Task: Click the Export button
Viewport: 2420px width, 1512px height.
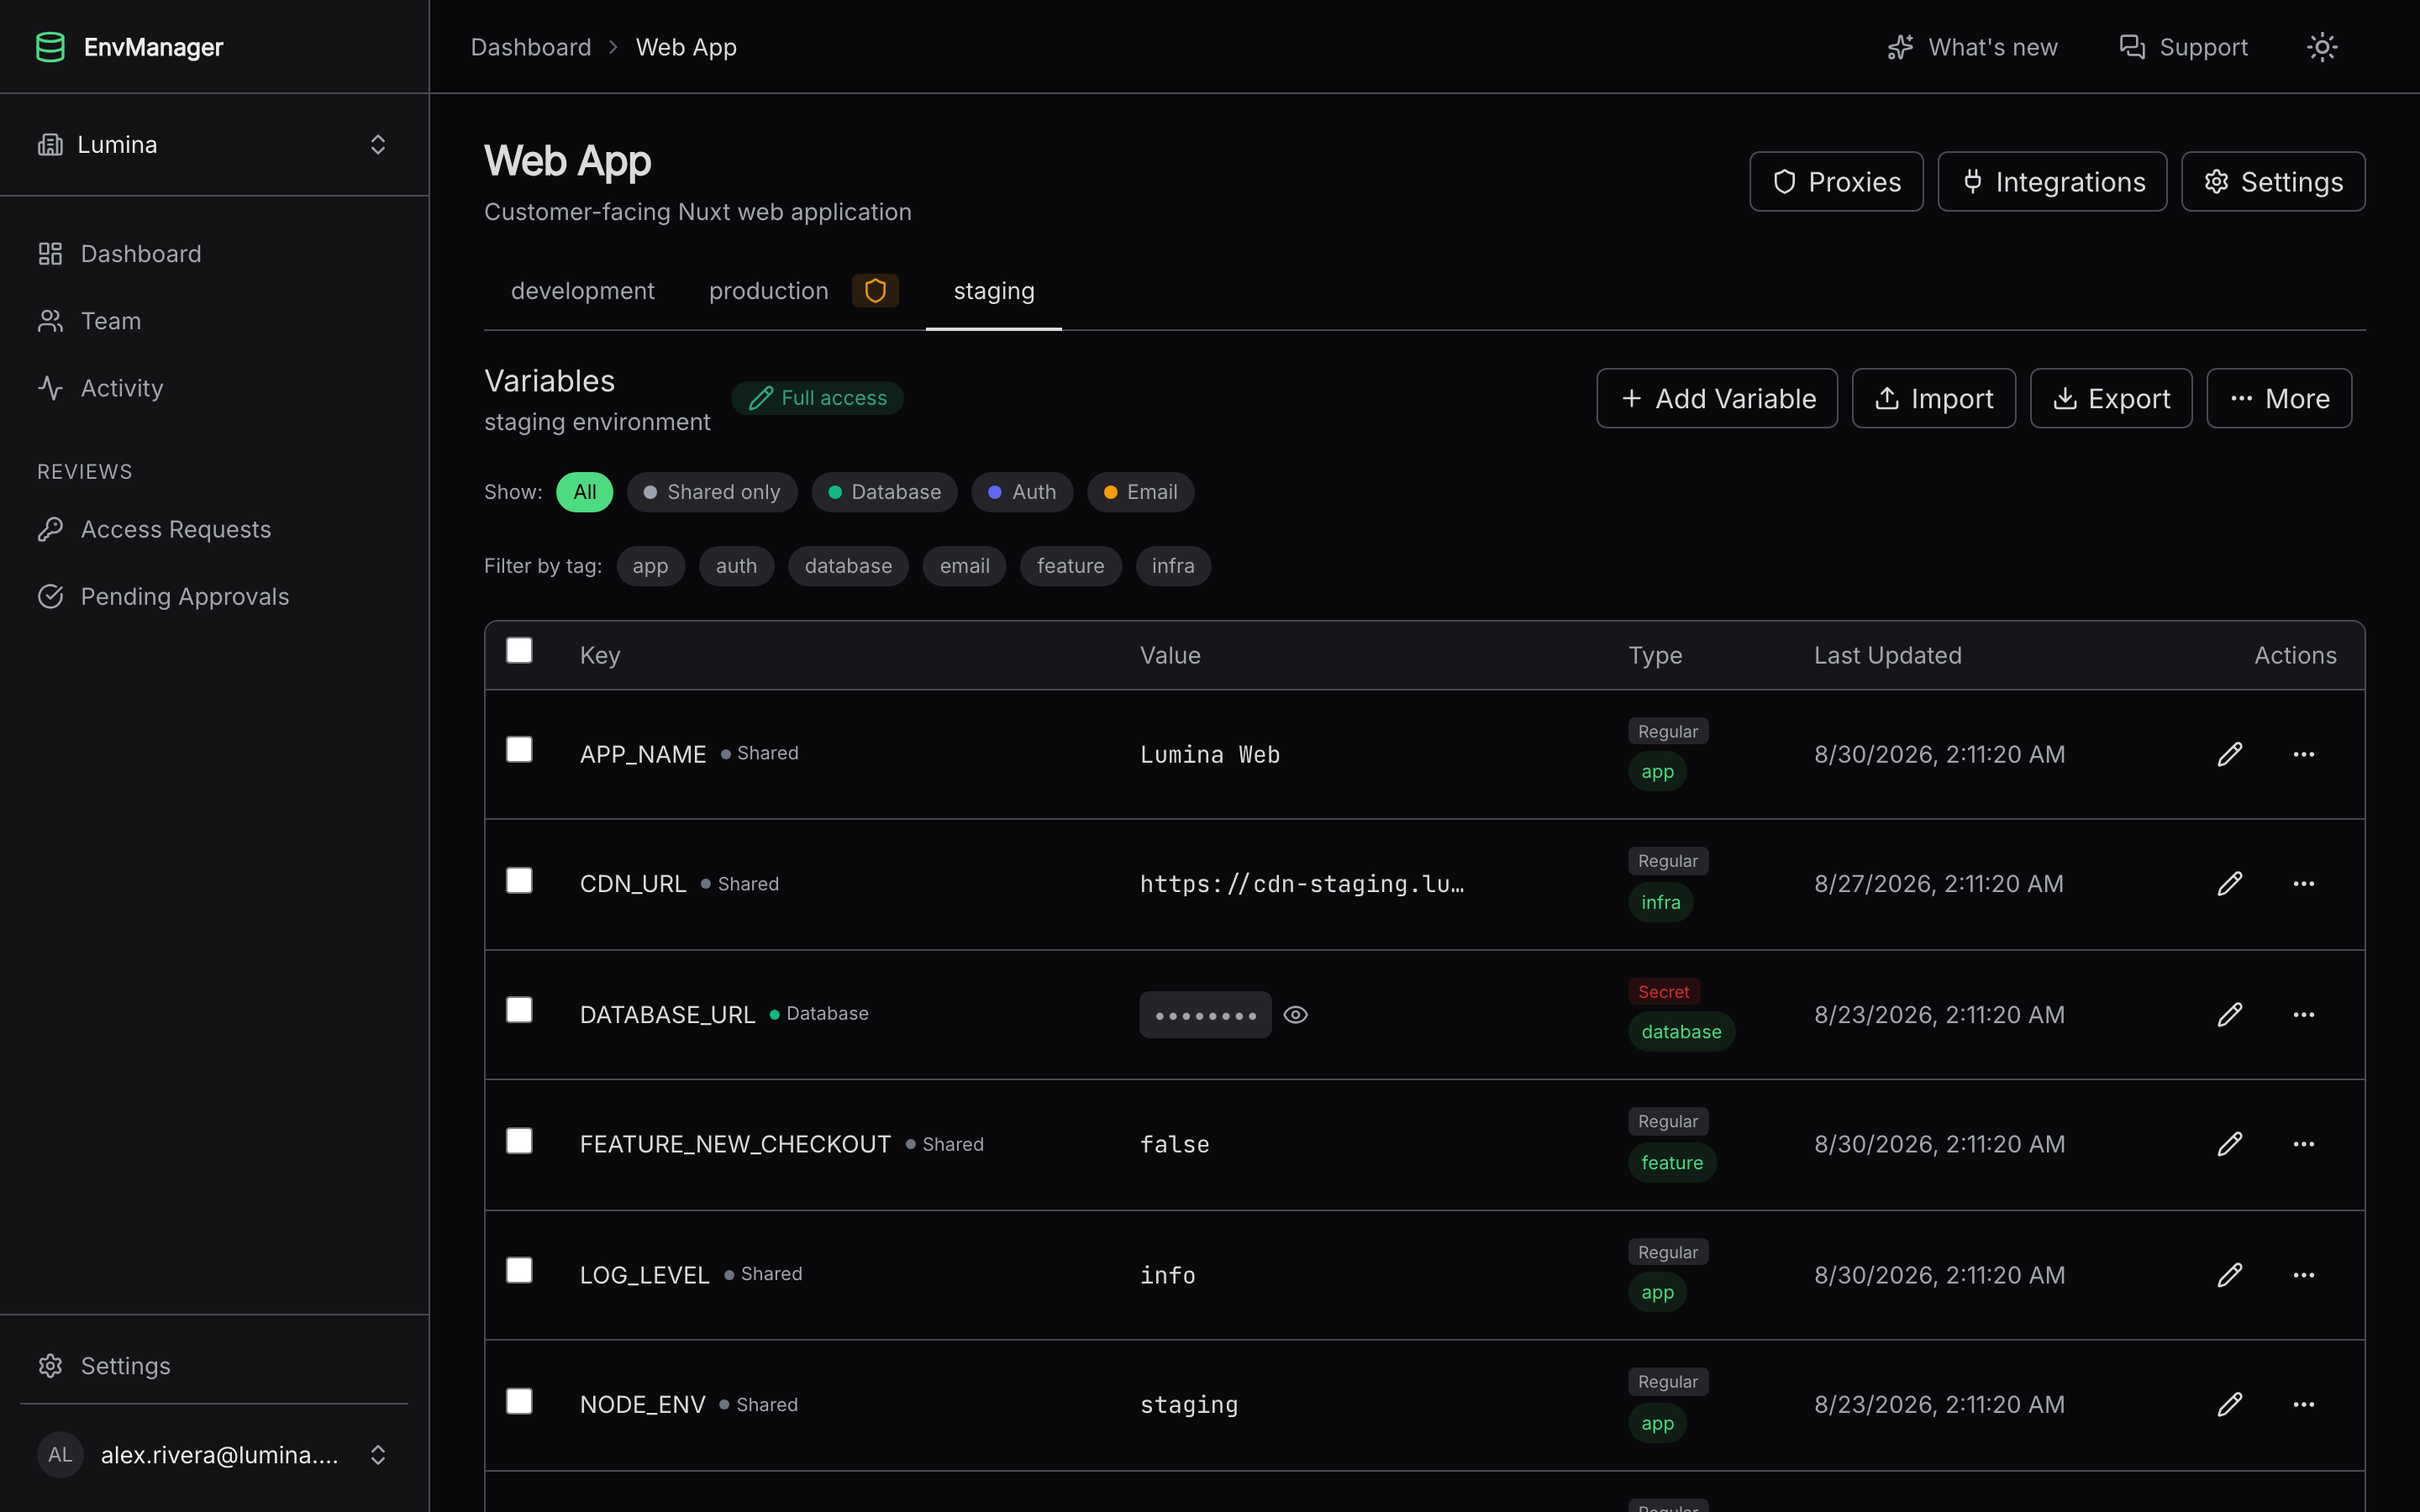Action: (2110, 398)
